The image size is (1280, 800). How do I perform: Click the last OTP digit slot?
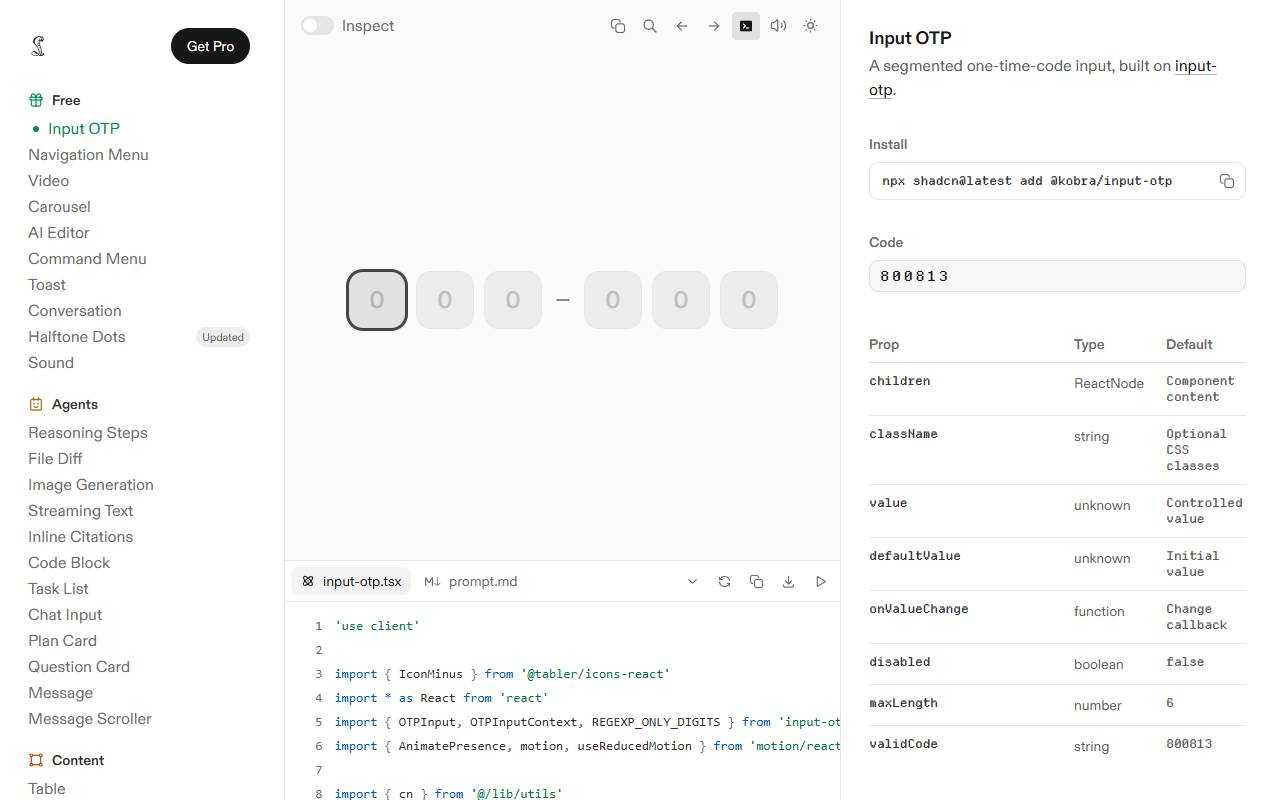point(749,300)
